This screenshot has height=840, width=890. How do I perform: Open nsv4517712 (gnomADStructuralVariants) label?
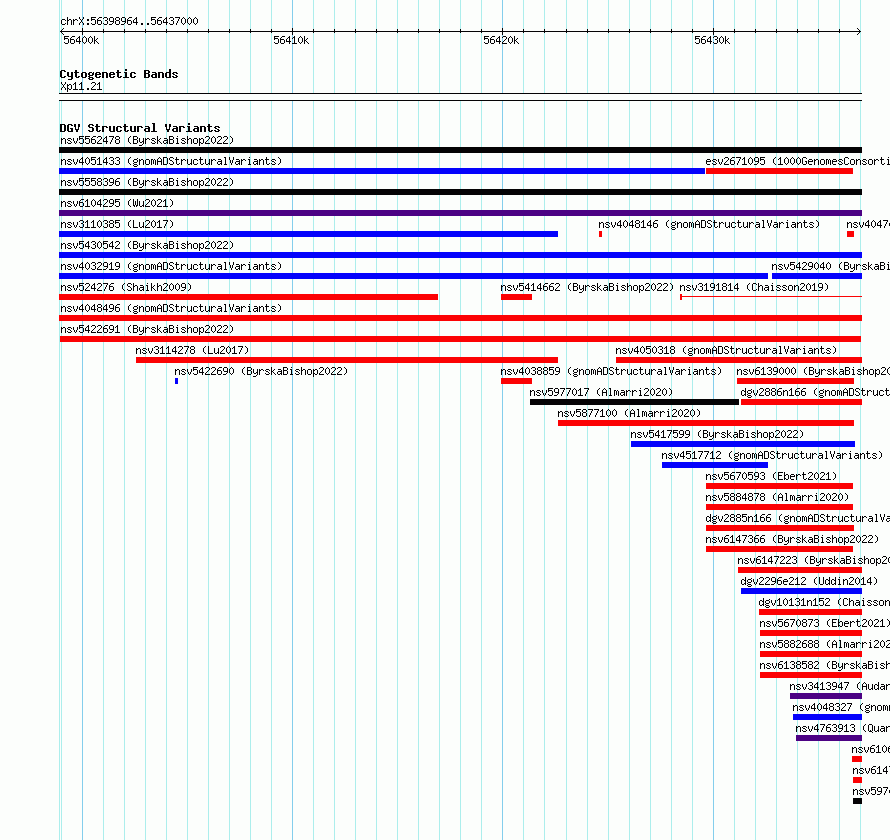click(773, 455)
